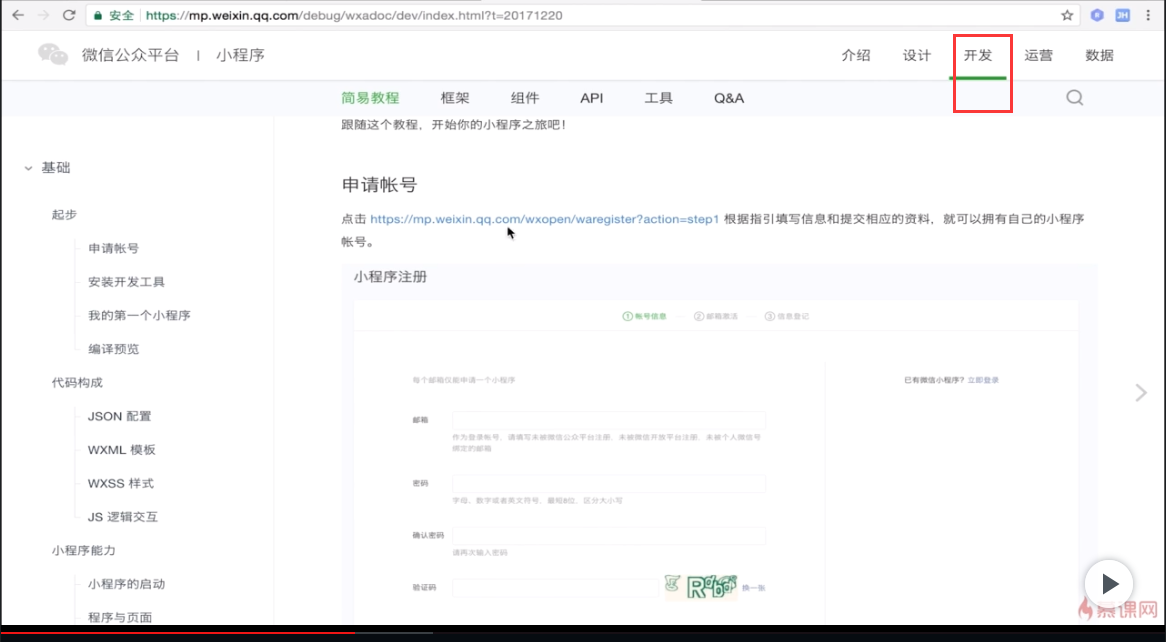The image size is (1166, 642).
Task: Open JSON 配置 in the sidebar
Action: [x=119, y=416]
